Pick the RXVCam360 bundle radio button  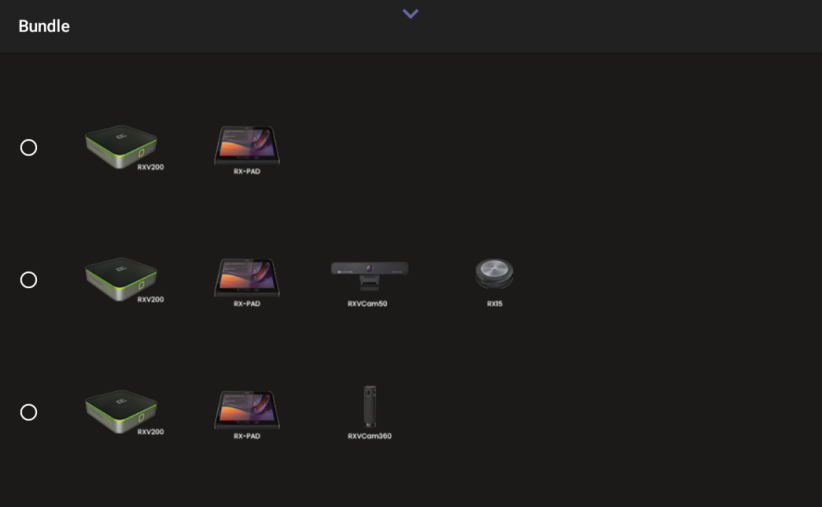click(29, 412)
